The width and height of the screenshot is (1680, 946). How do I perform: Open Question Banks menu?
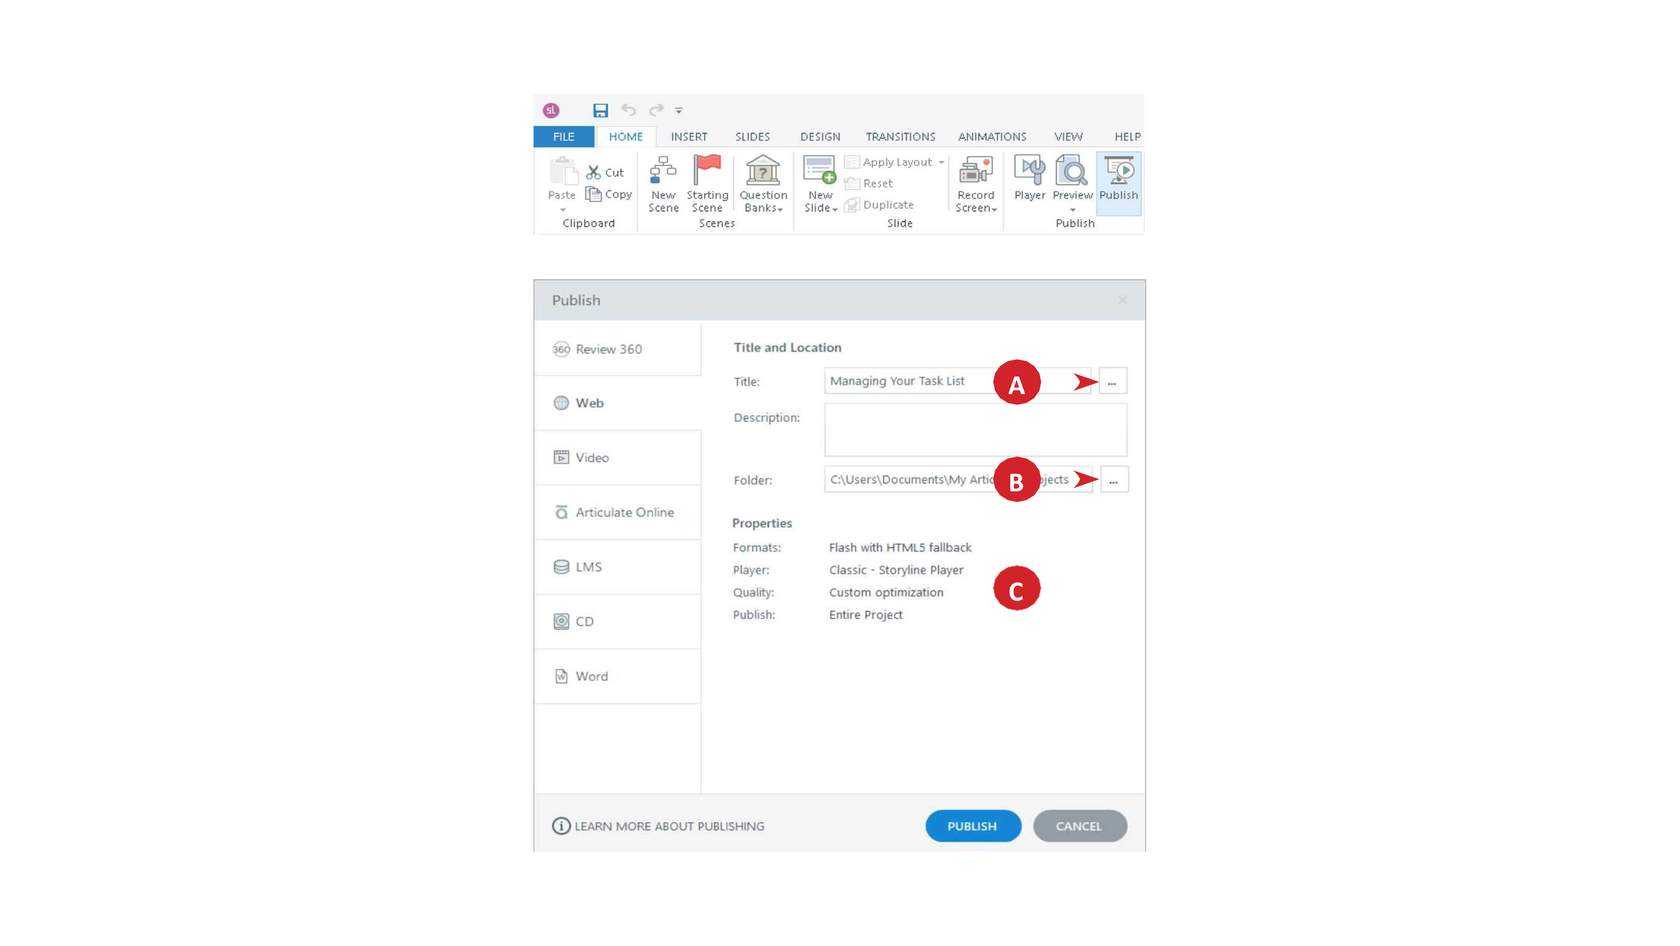click(763, 184)
